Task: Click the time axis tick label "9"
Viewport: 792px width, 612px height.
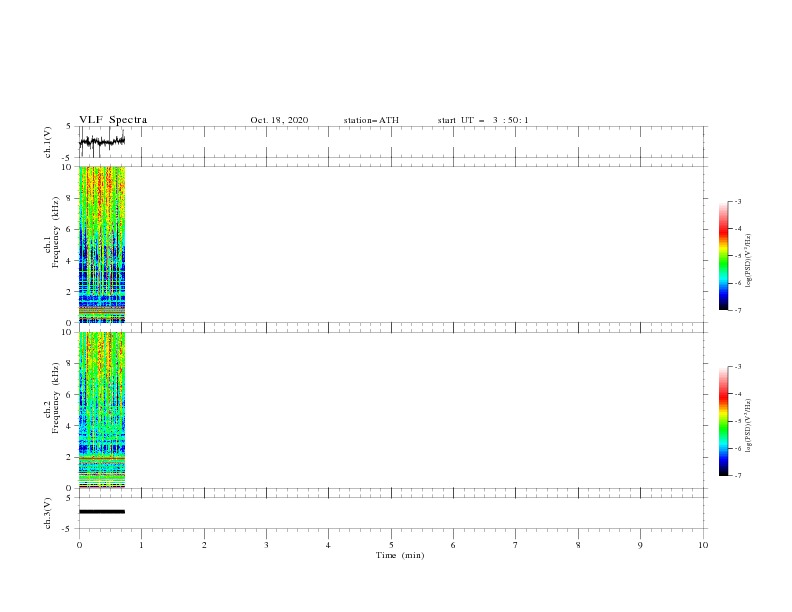Action: click(640, 545)
